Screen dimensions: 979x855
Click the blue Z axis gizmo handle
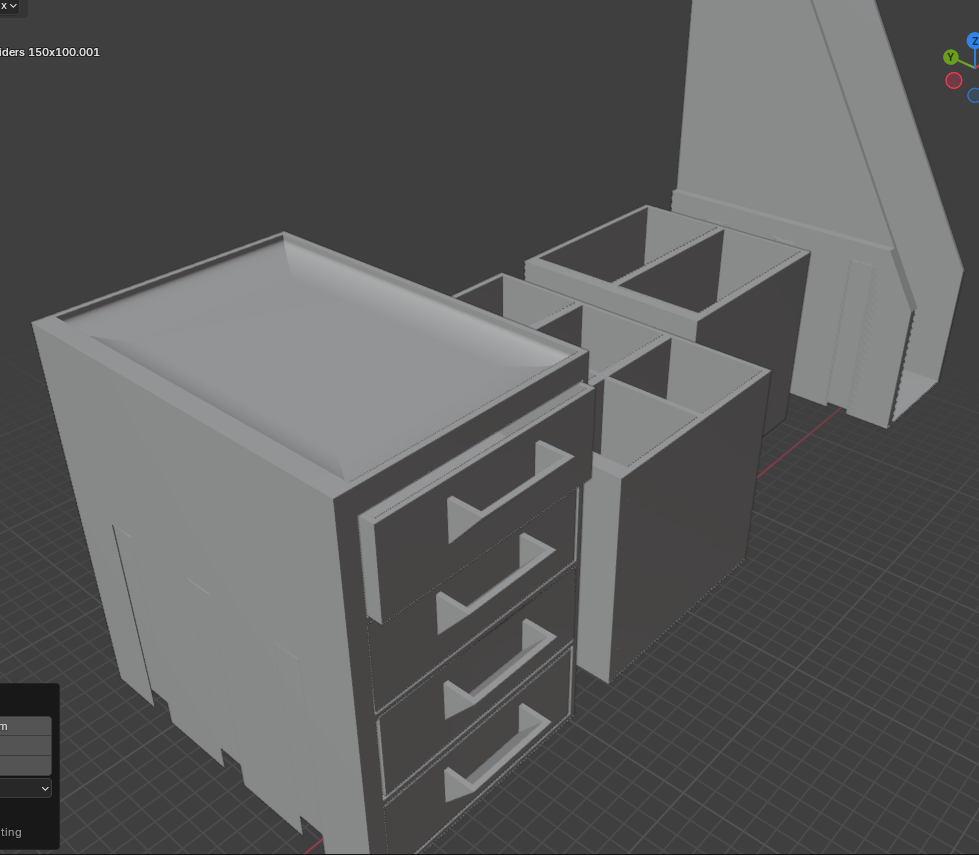point(973,41)
